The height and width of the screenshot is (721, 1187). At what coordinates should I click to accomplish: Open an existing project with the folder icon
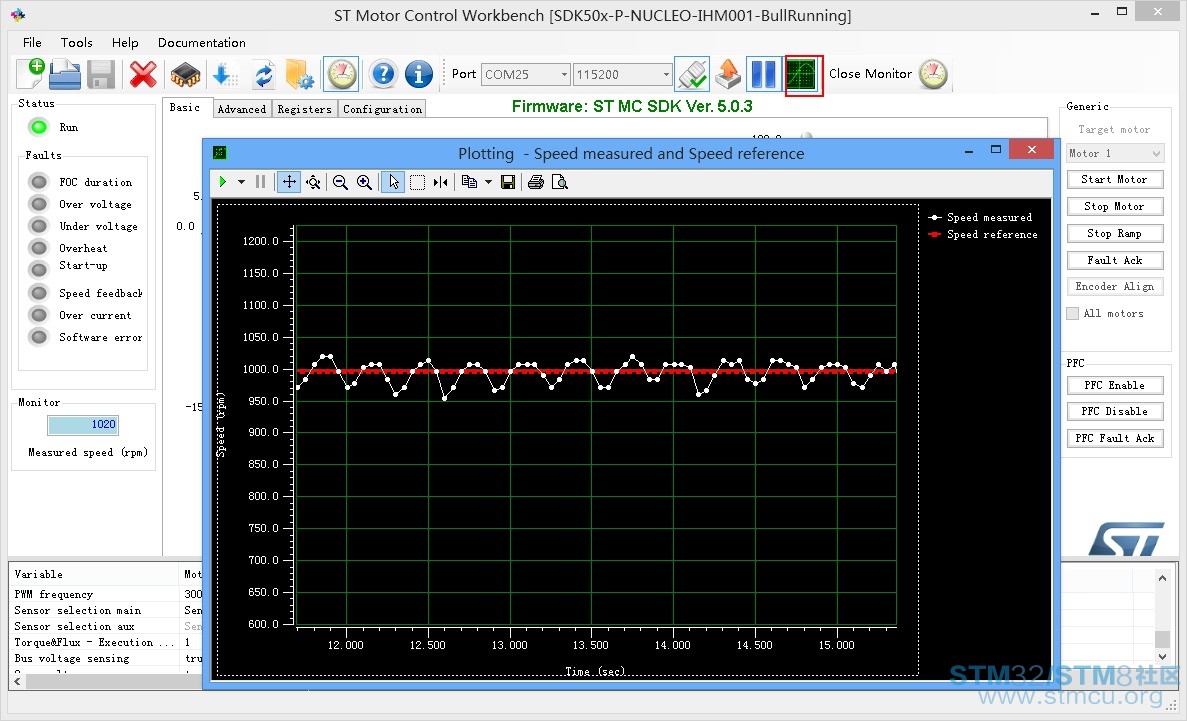[x=65, y=74]
